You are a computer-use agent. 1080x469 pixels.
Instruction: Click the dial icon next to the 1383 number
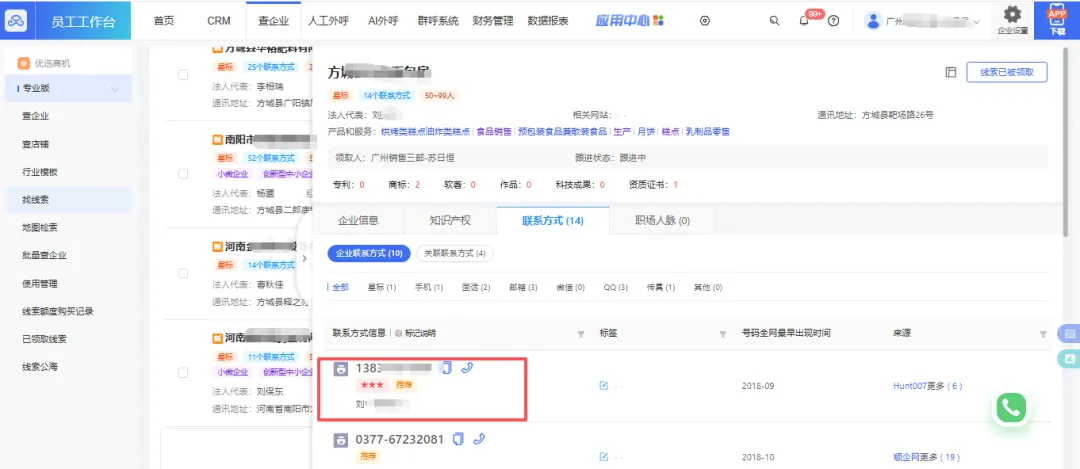467,368
